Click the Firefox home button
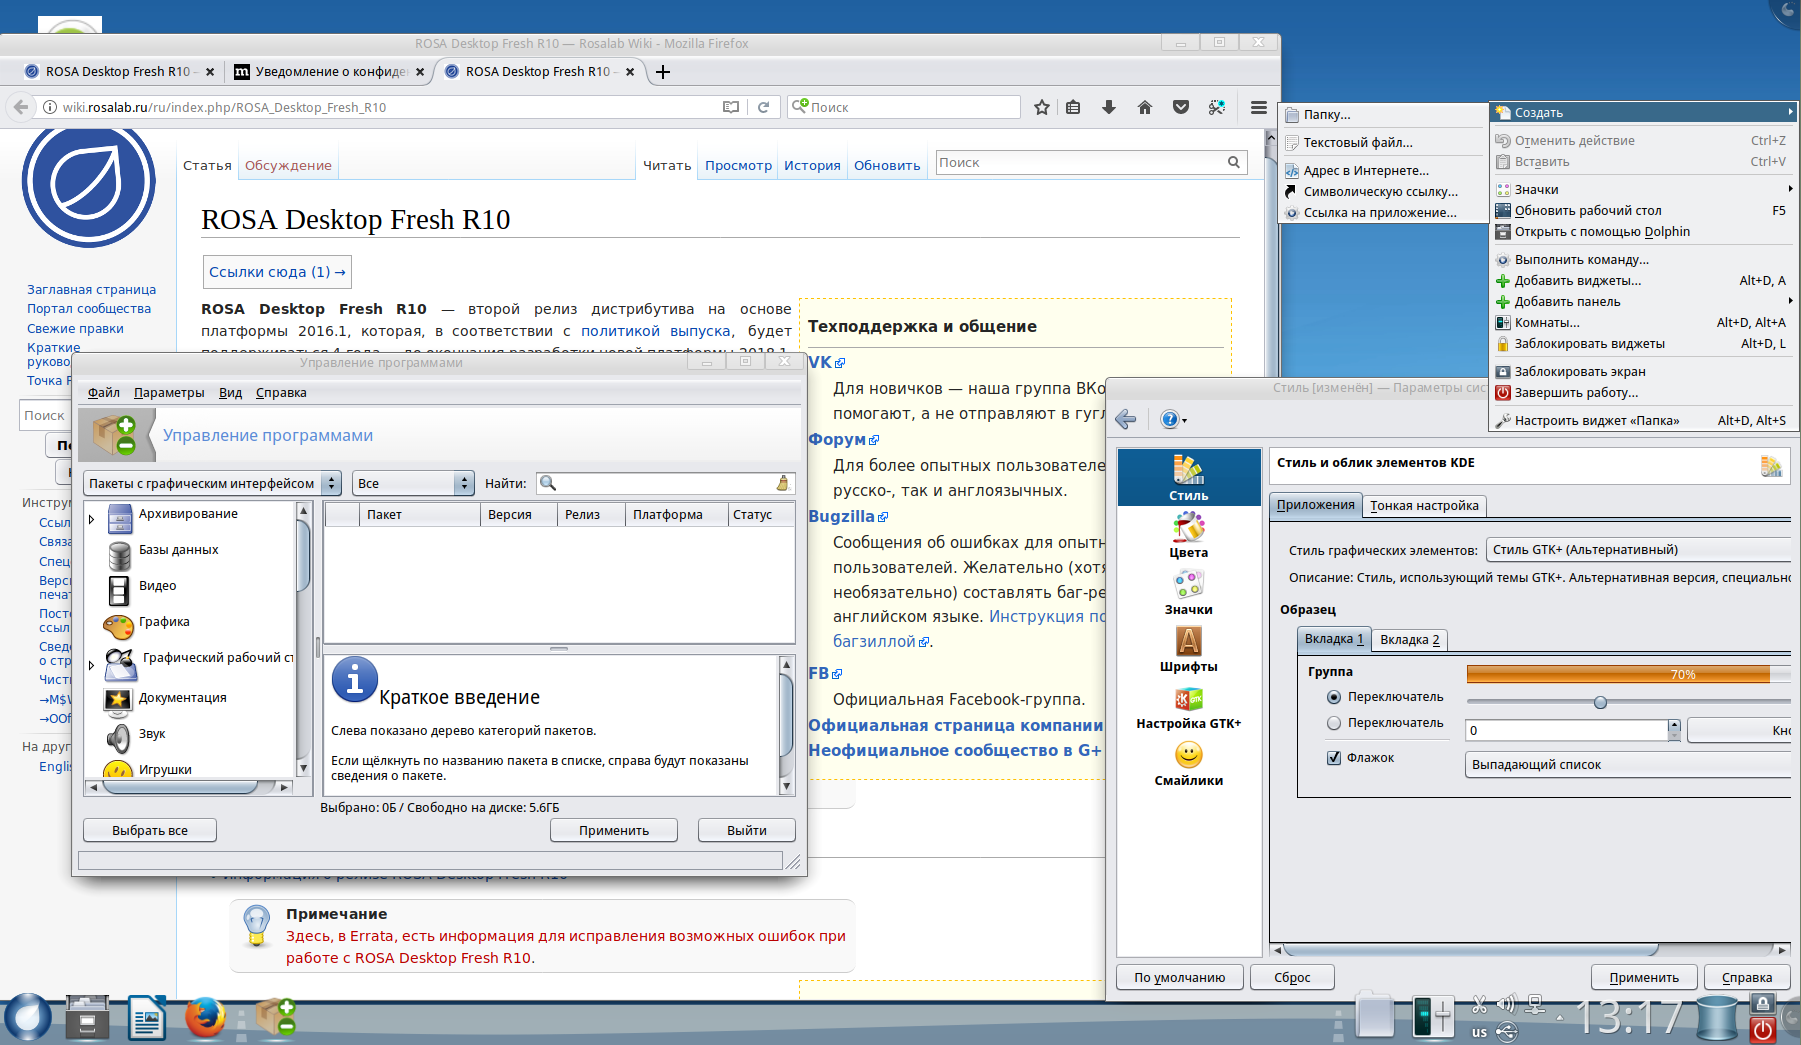Image resolution: width=1801 pixels, height=1045 pixels. point(1145,107)
